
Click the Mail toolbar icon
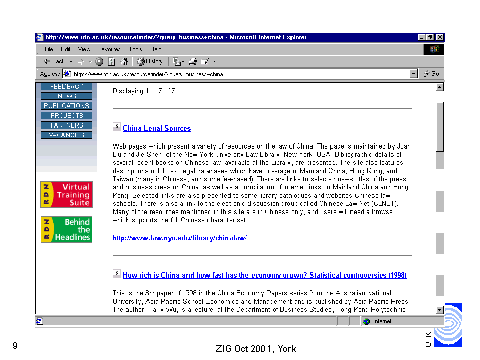pyautogui.click(x=178, y=62)
